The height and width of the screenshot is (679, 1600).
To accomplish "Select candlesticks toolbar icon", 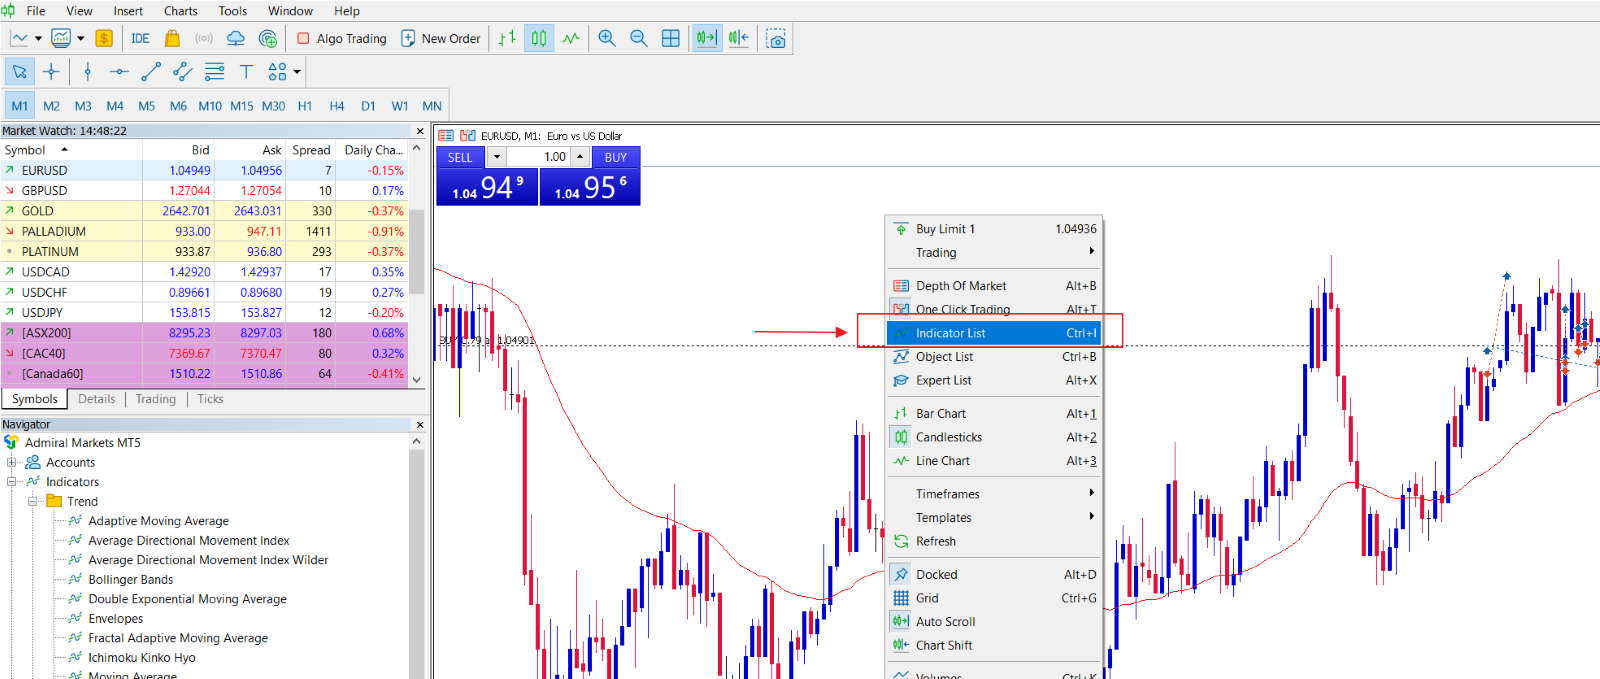I will click(x=539, y=38).
